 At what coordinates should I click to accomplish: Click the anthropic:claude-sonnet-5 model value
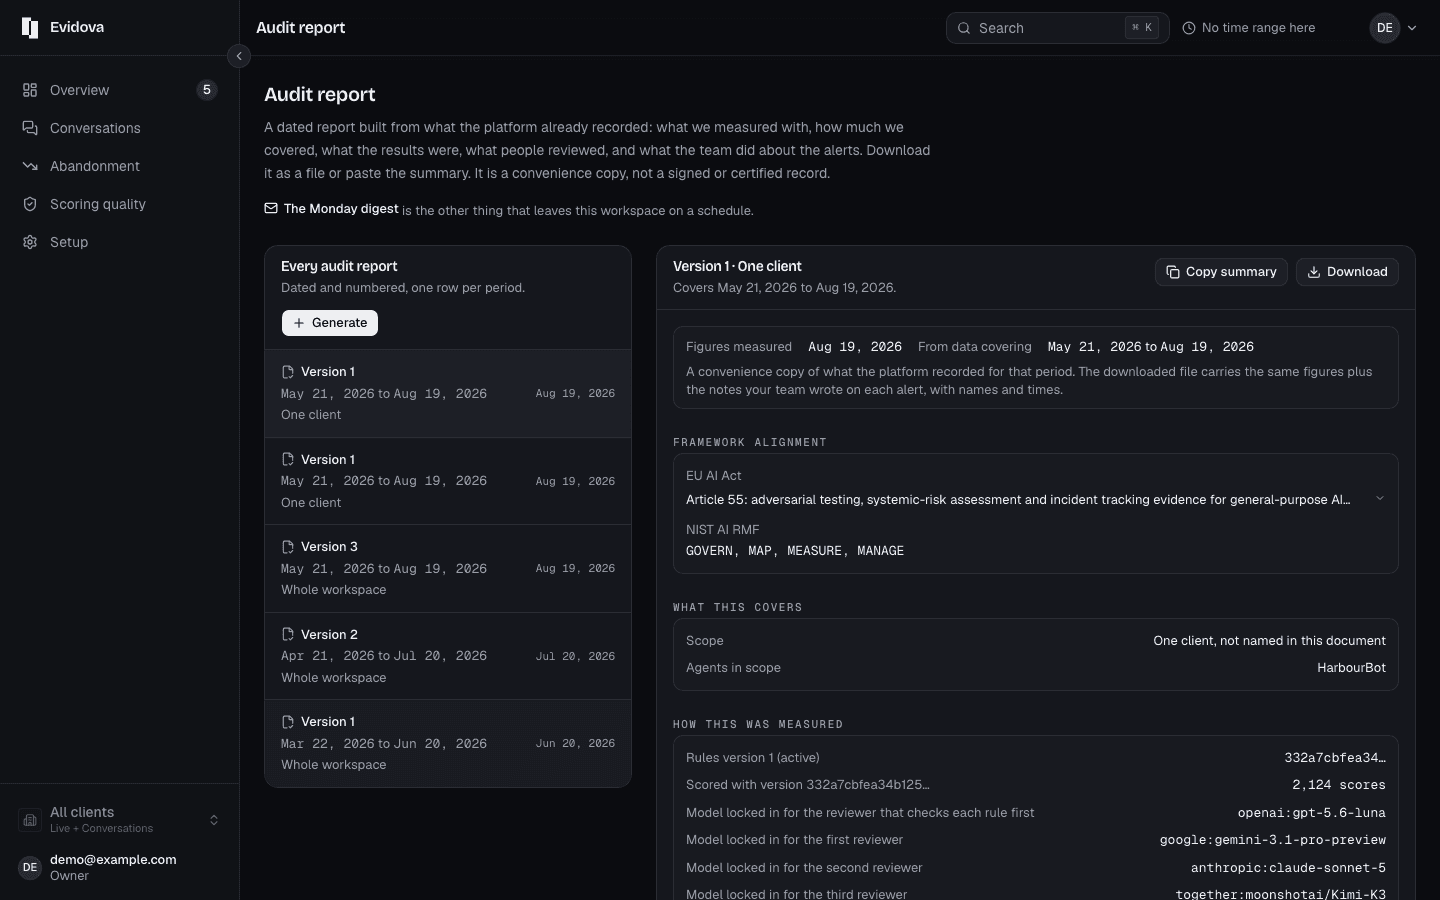[x=1288, y=868]
